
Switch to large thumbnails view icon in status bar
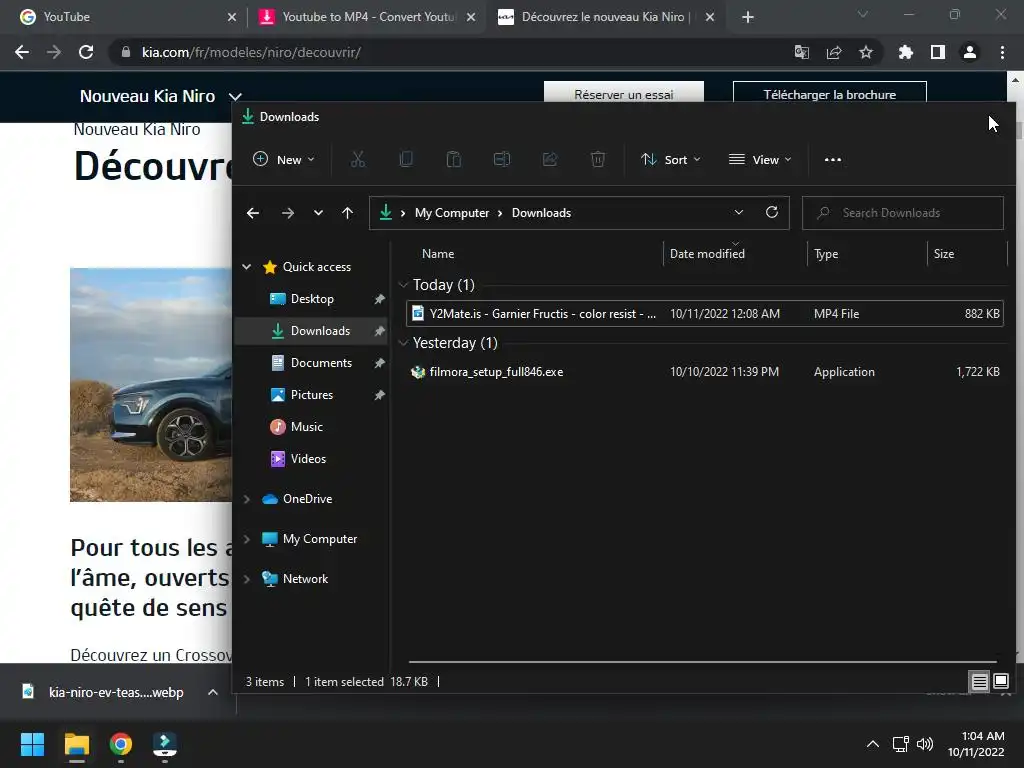point(1001,682)
